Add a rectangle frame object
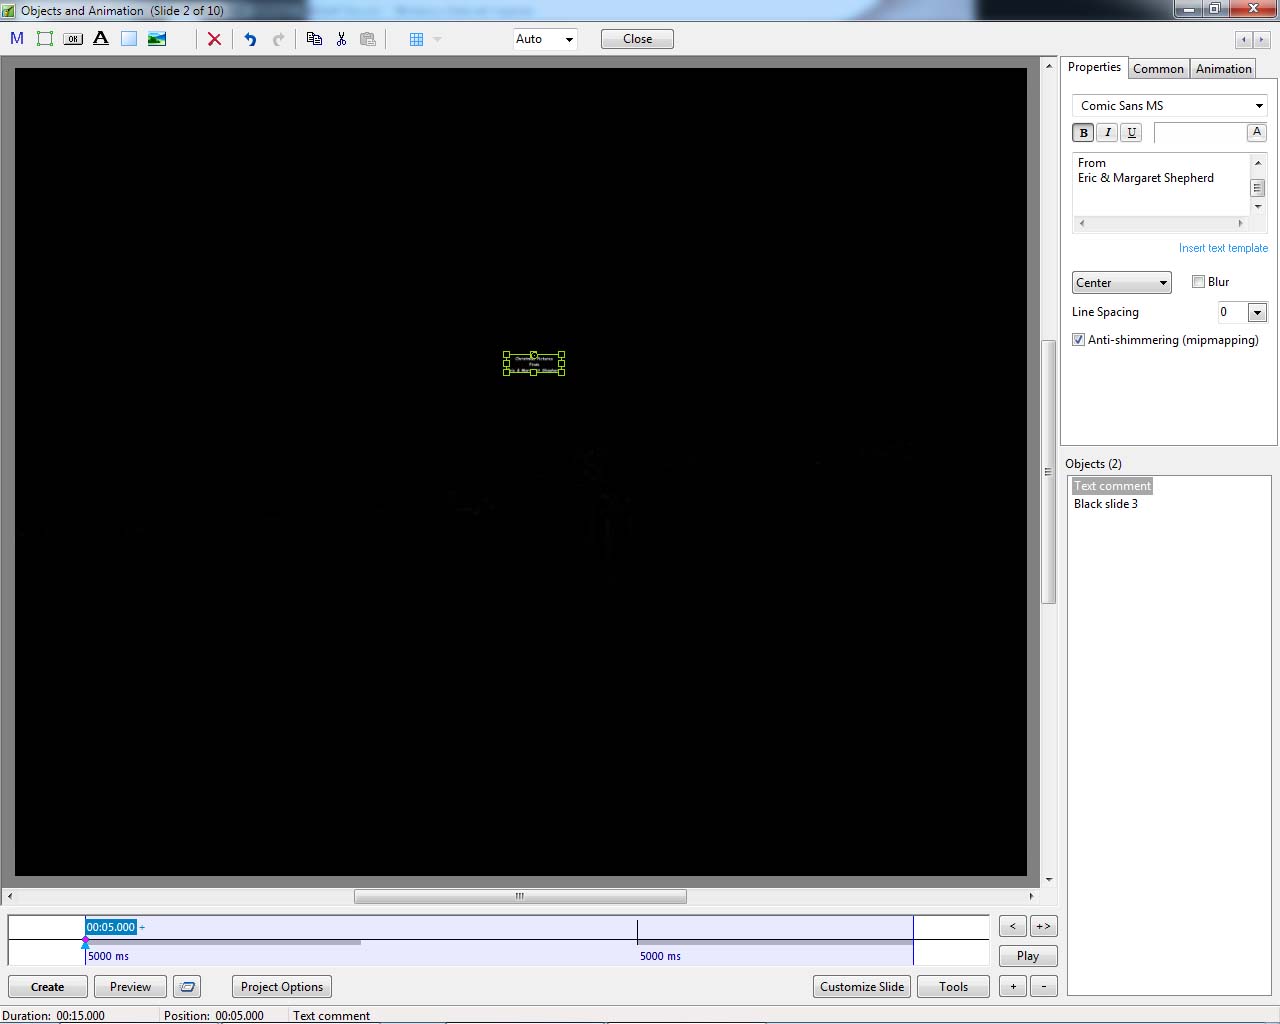The height and width of the screenshot is (1024, 1280). pos(45,39)
